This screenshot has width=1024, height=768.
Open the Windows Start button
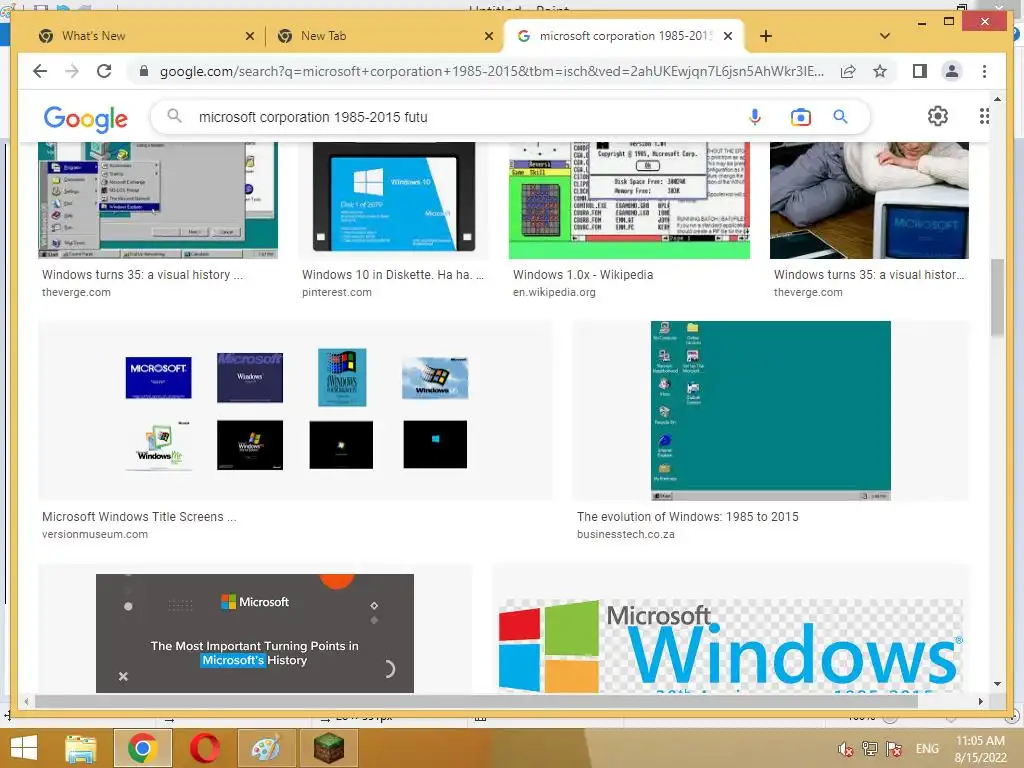24,748
